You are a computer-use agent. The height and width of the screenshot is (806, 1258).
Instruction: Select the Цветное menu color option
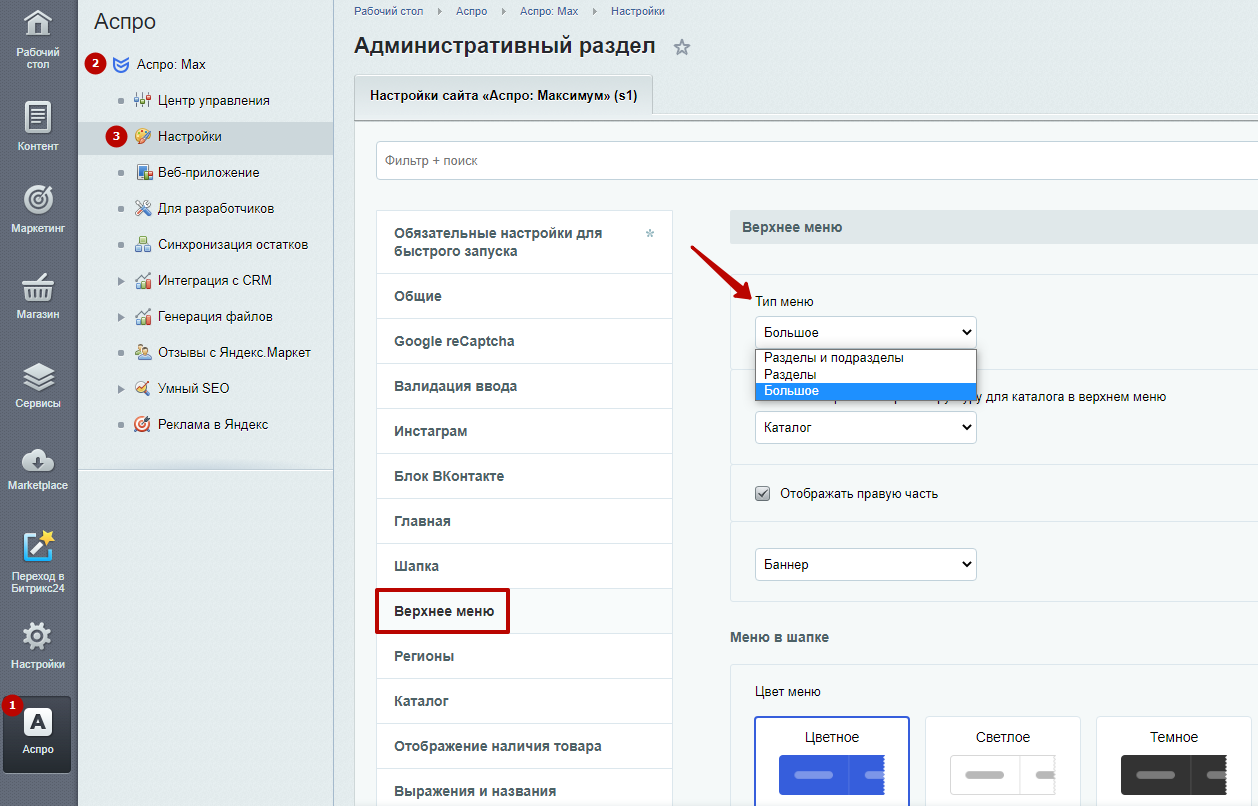point(832,760)
